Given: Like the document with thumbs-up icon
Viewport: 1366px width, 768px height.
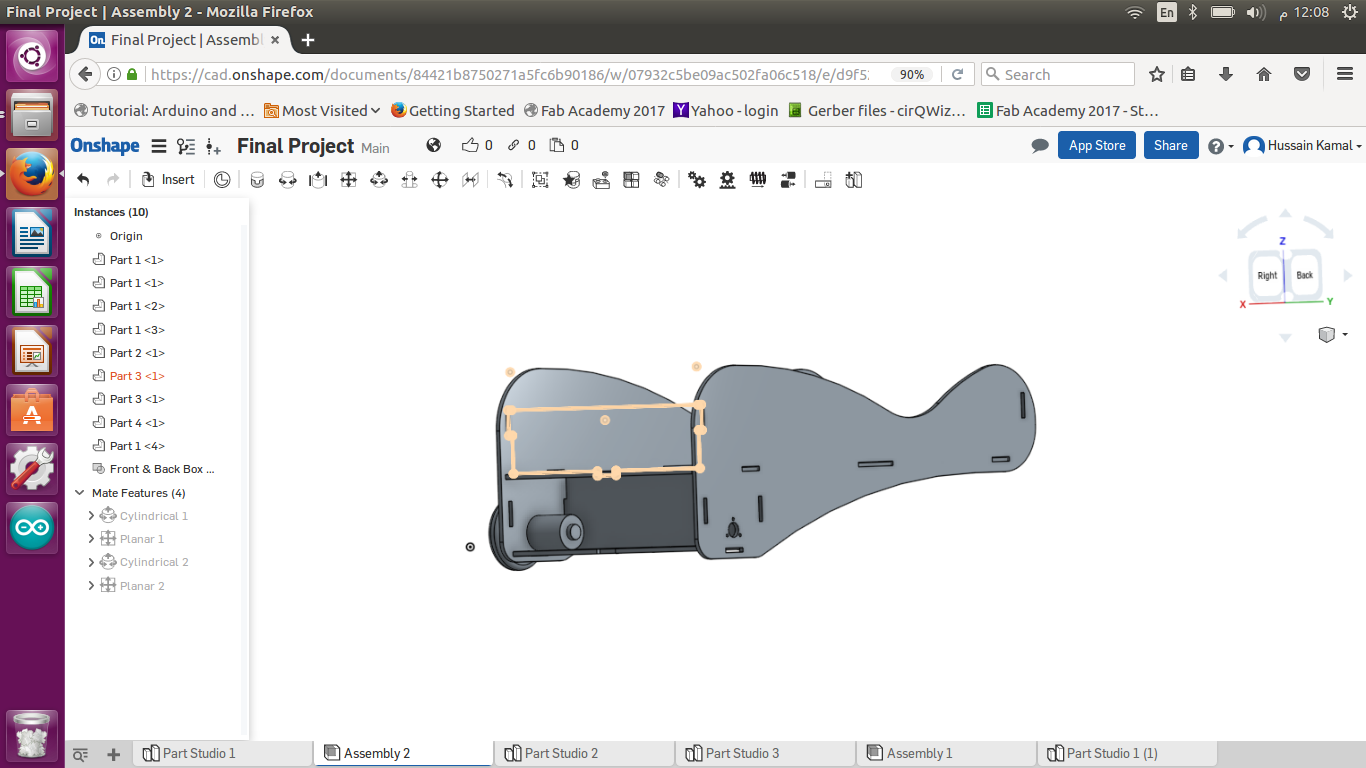Looking at the screenshot, I should click(470, 145).
